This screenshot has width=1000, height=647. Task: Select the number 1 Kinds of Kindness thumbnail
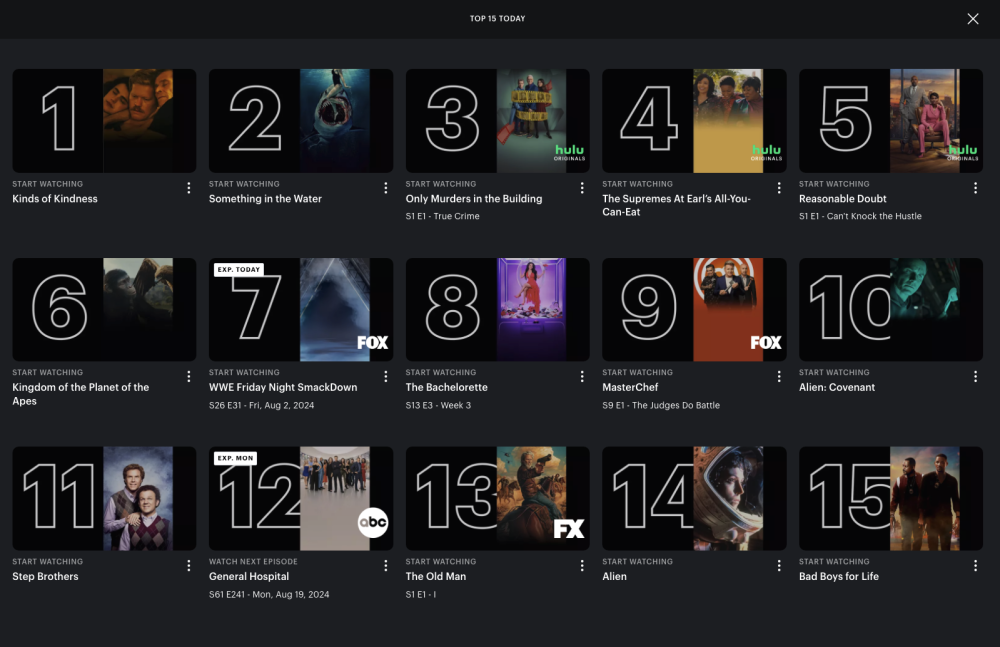104,121
